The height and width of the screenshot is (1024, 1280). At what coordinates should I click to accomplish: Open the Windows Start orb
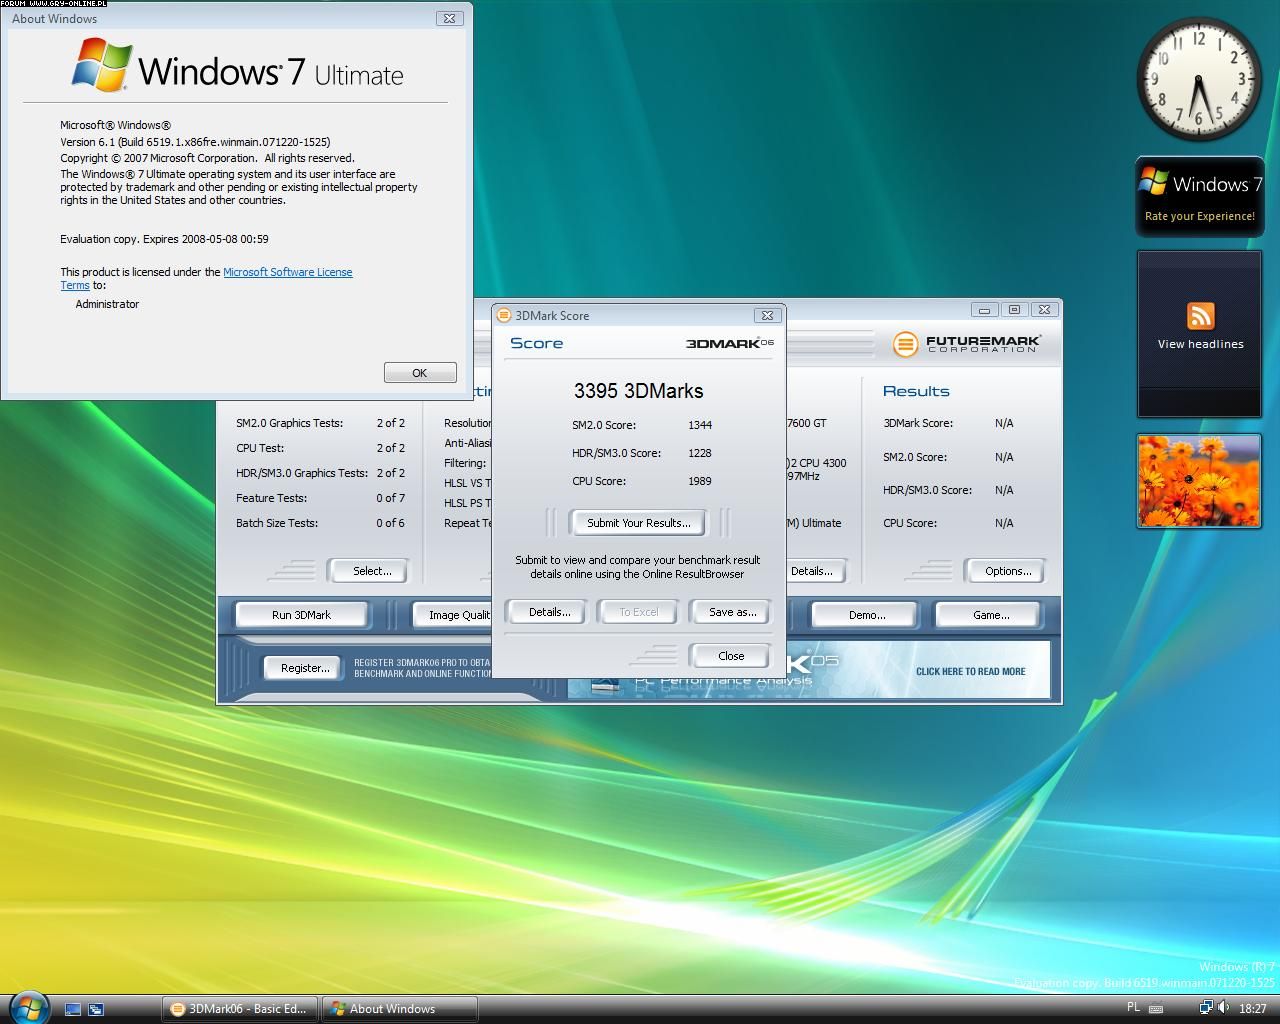(x=27, y=1007)
